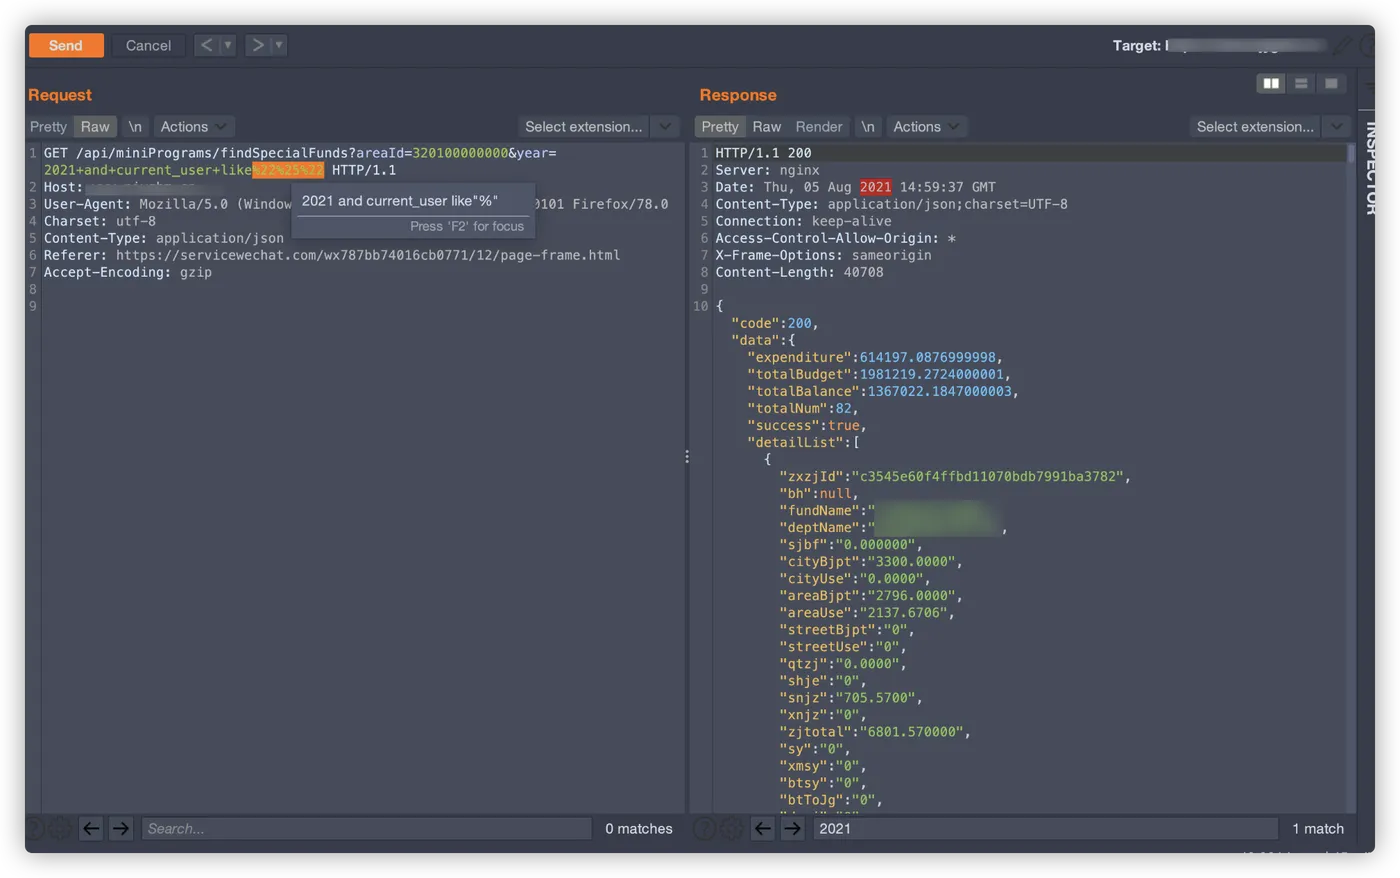Click 'HTTP/1.1 200' status line

[x=763, y=153]
